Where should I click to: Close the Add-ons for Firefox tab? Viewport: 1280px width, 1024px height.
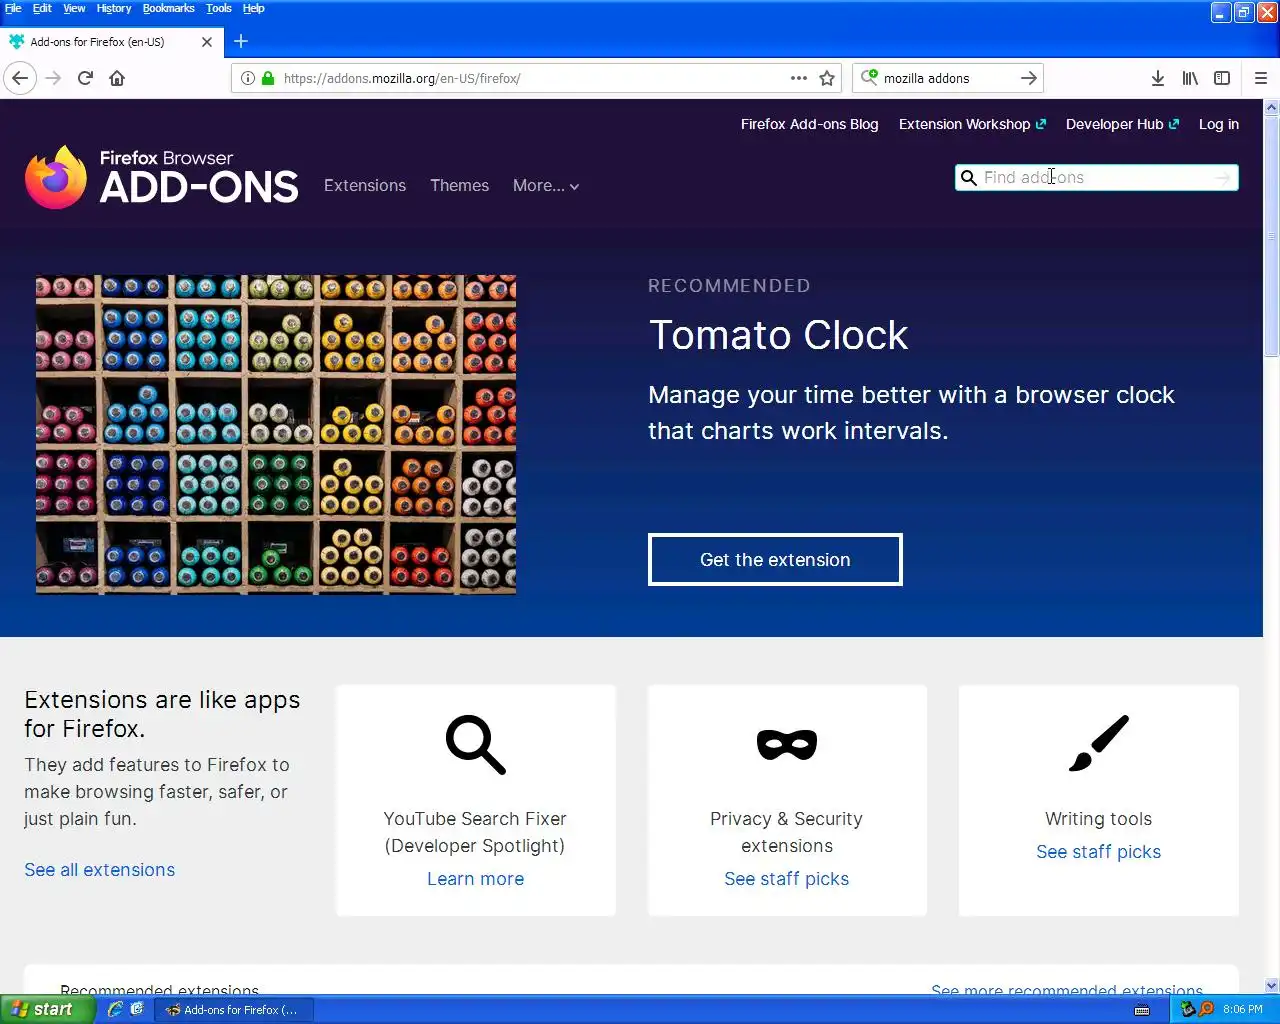coord(207,42)
